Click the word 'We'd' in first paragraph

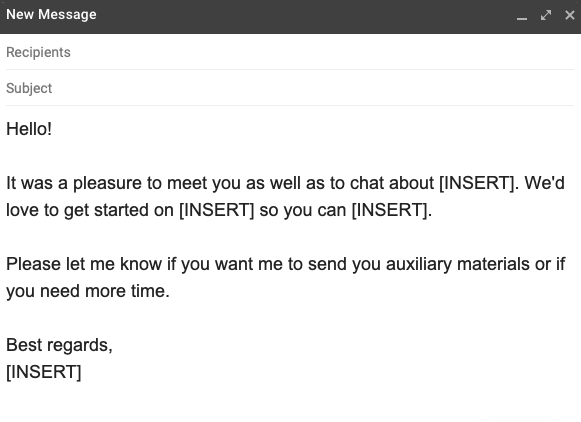(x=544, y=183)
